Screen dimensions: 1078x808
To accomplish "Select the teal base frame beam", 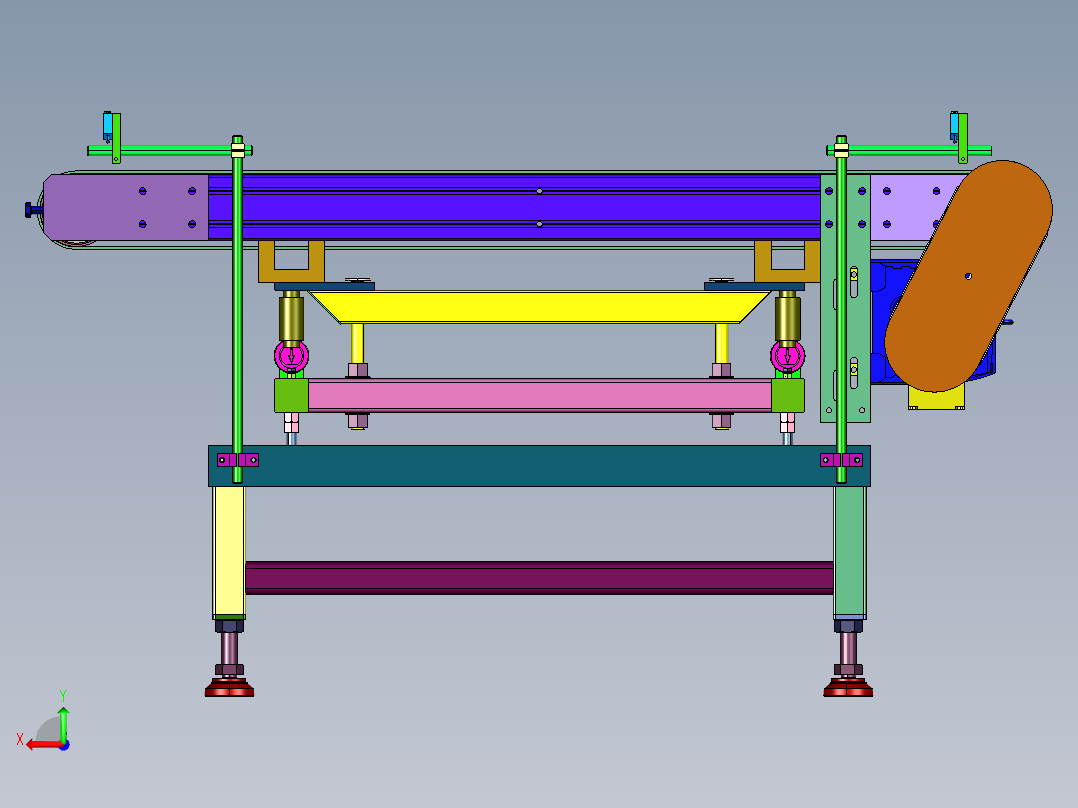I will tap(539, 466).
